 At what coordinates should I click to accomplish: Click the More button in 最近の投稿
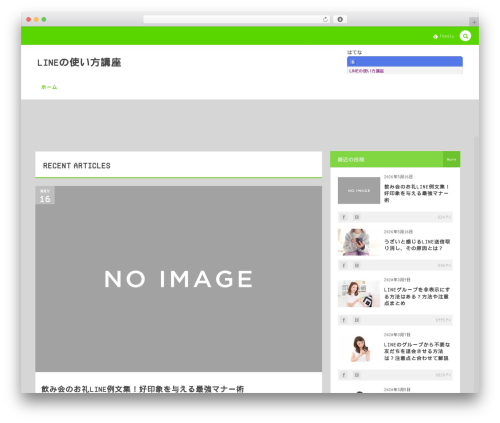(x=451, y=159)
